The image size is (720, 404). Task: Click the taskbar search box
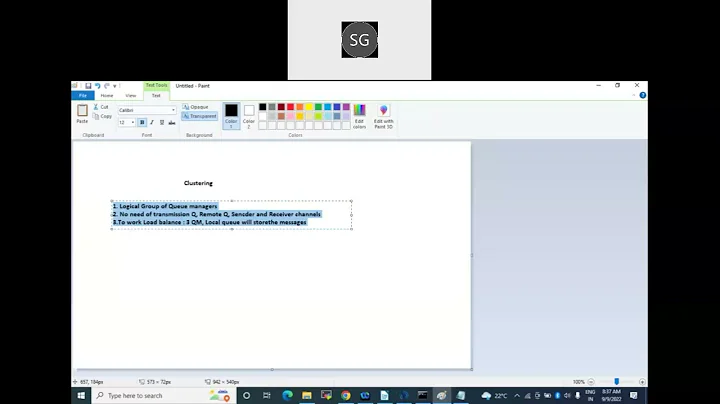pos(163,395)
